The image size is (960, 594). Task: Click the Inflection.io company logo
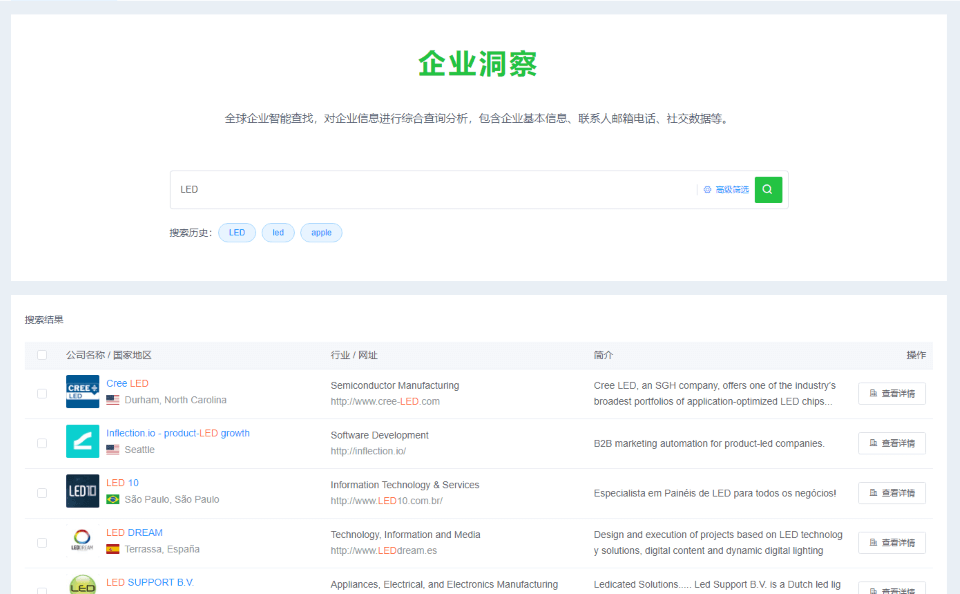[82, 442]
